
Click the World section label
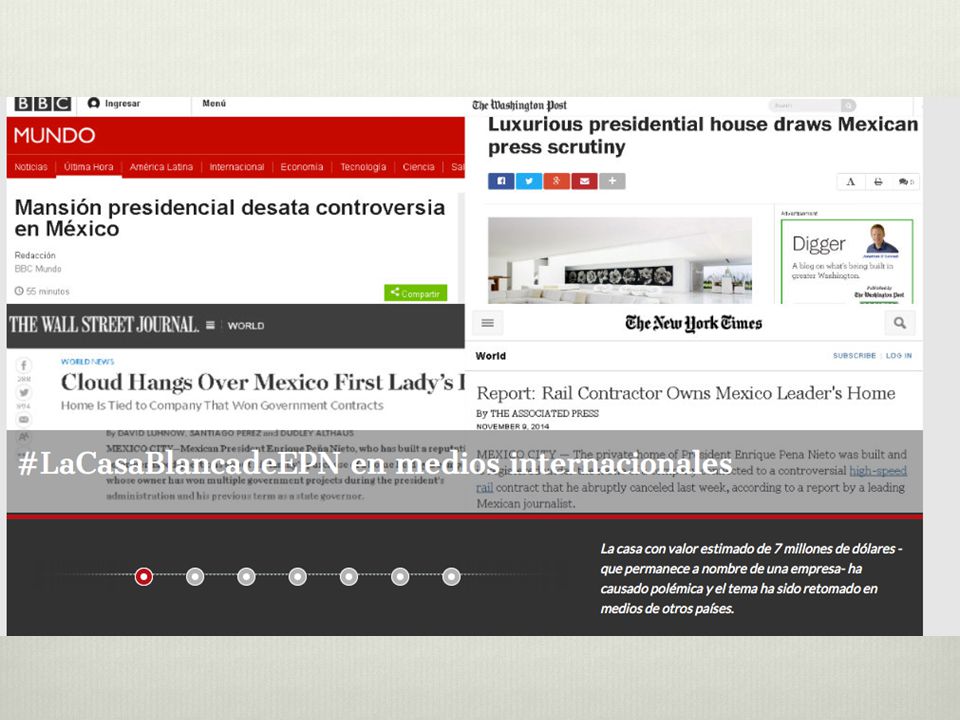[491, 356]
